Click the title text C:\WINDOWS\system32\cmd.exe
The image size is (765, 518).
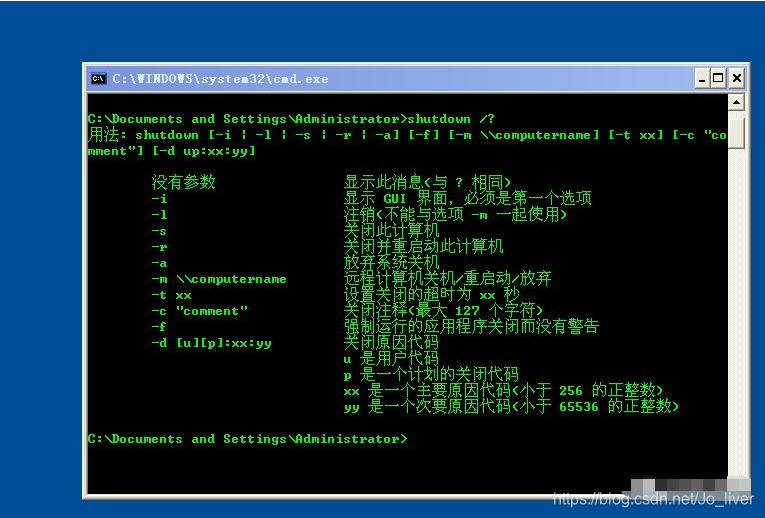tap(221, 79)
